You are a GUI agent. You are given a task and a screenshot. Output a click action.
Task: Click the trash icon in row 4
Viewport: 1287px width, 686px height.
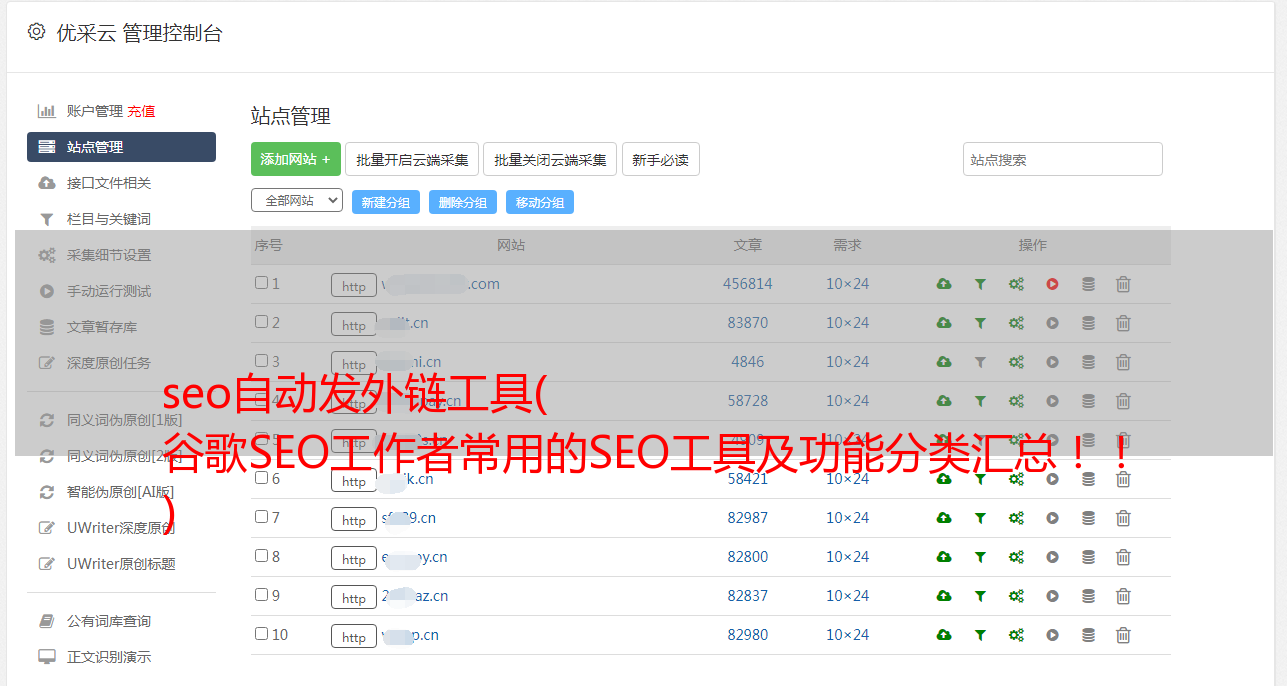click(x=1123, y=401)
